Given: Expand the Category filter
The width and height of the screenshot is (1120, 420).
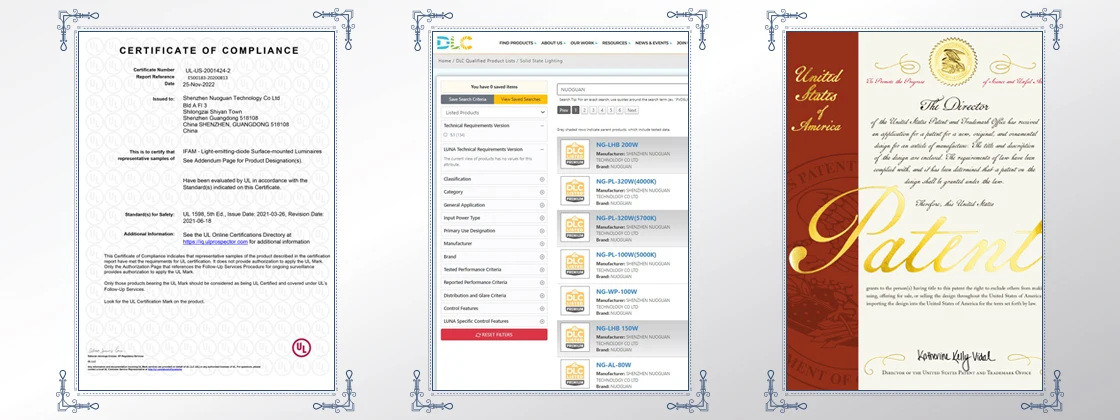Looking at the screenshot, I should pos(542,192).
